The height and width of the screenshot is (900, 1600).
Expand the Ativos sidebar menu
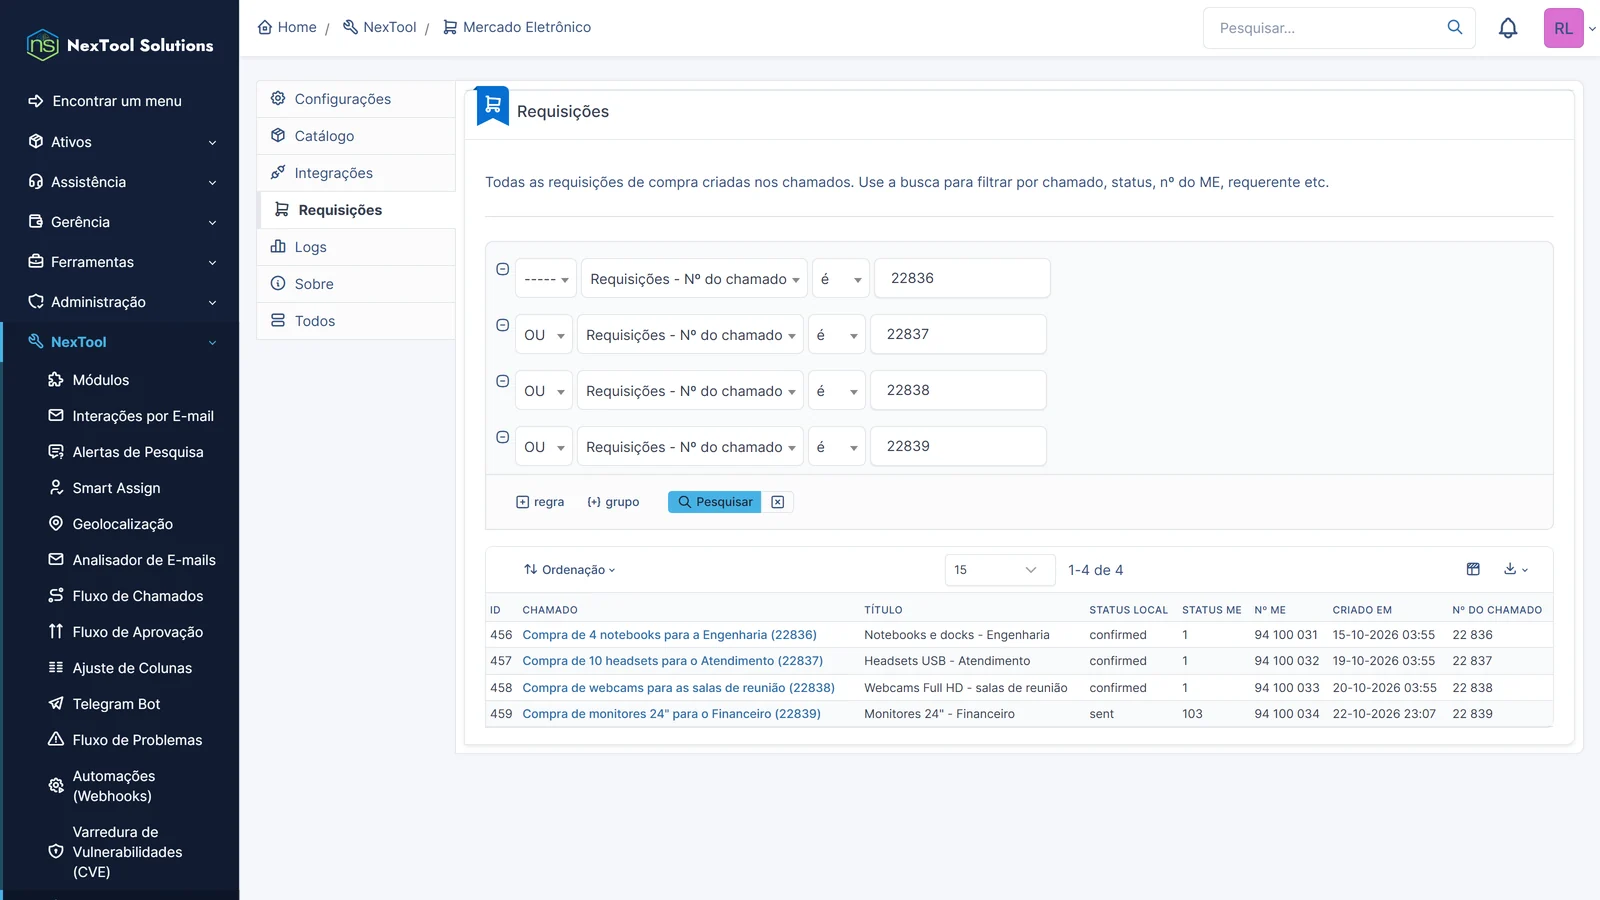pos(120,142)
